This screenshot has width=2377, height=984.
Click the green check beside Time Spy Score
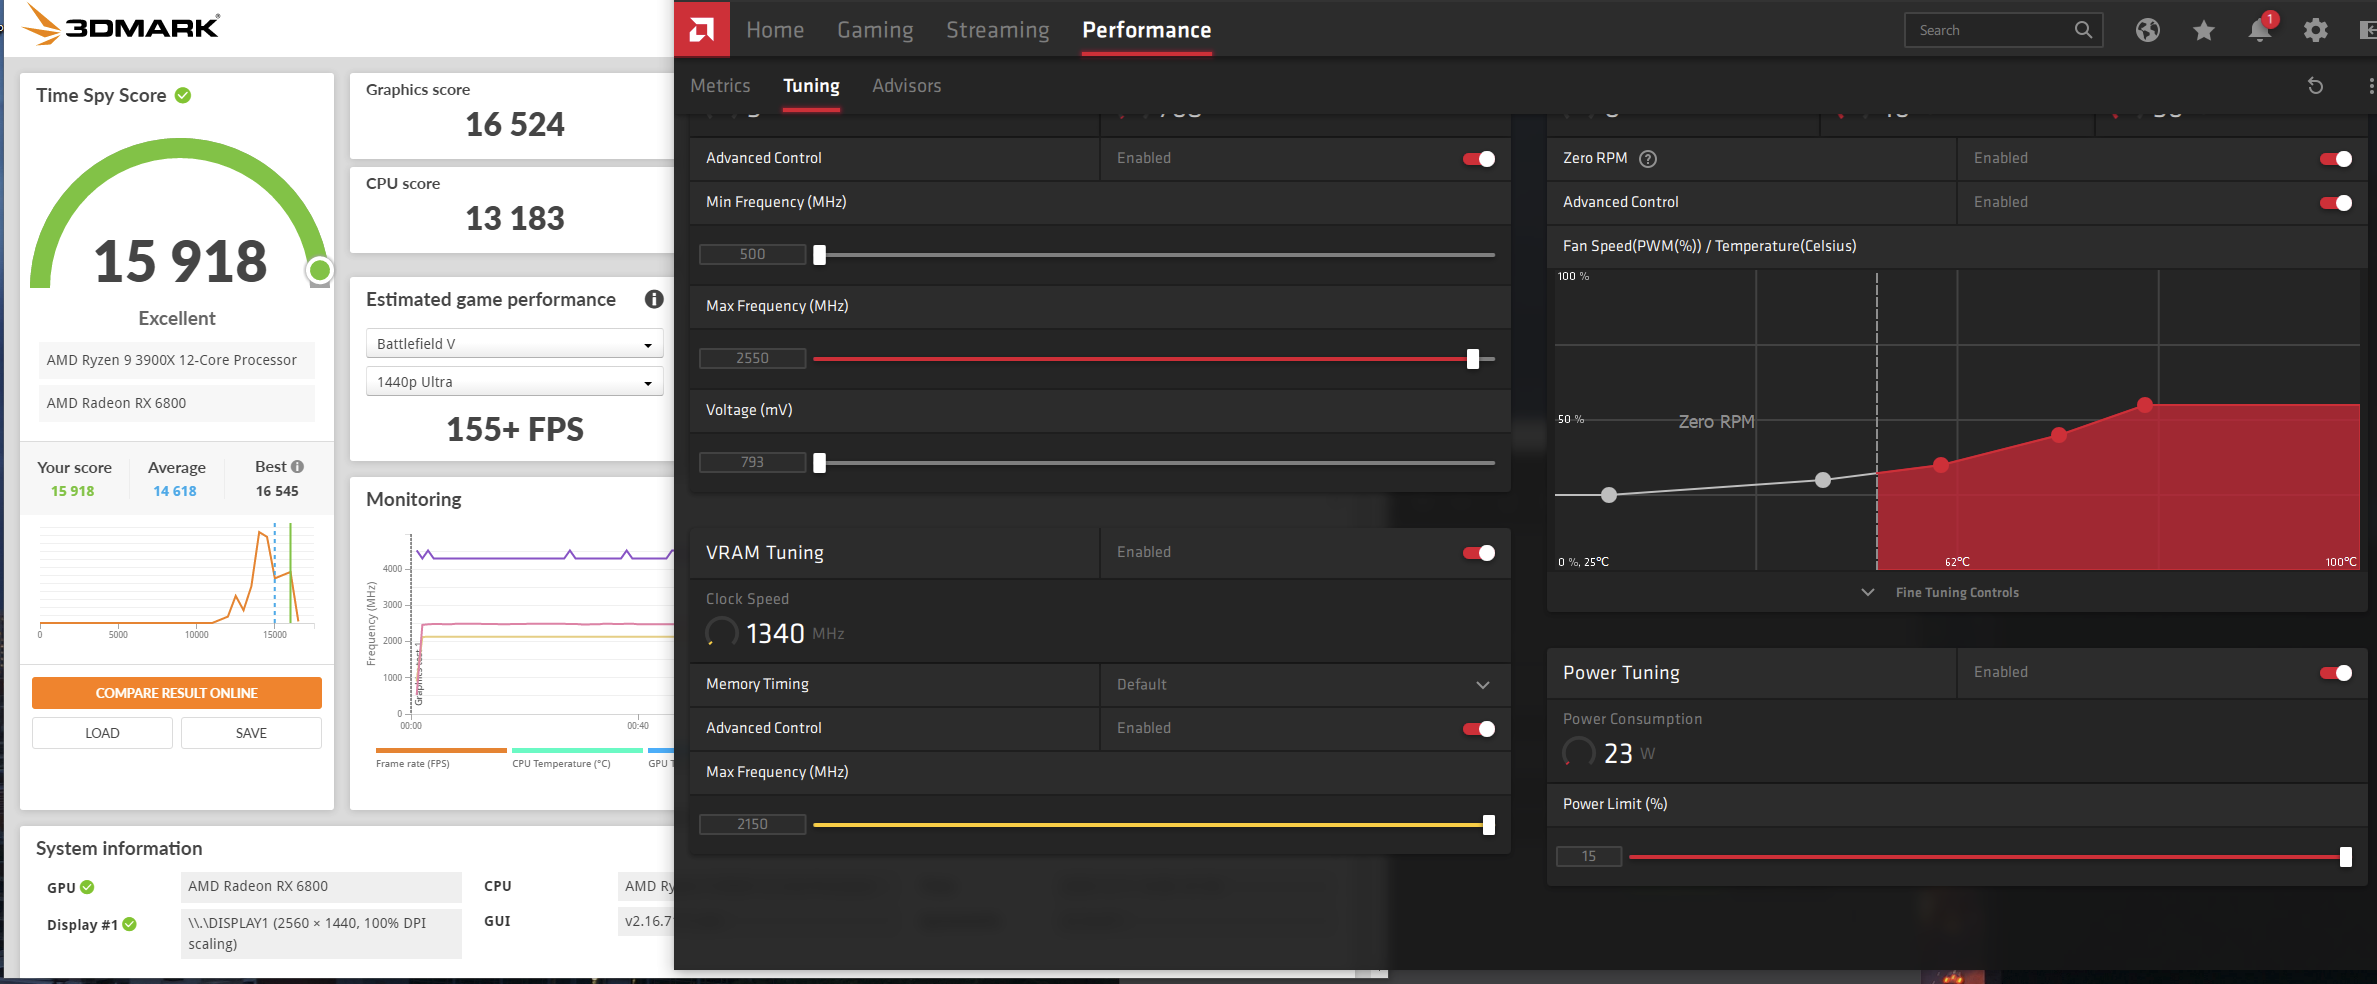pyautogui.click(x=183, y=95)
